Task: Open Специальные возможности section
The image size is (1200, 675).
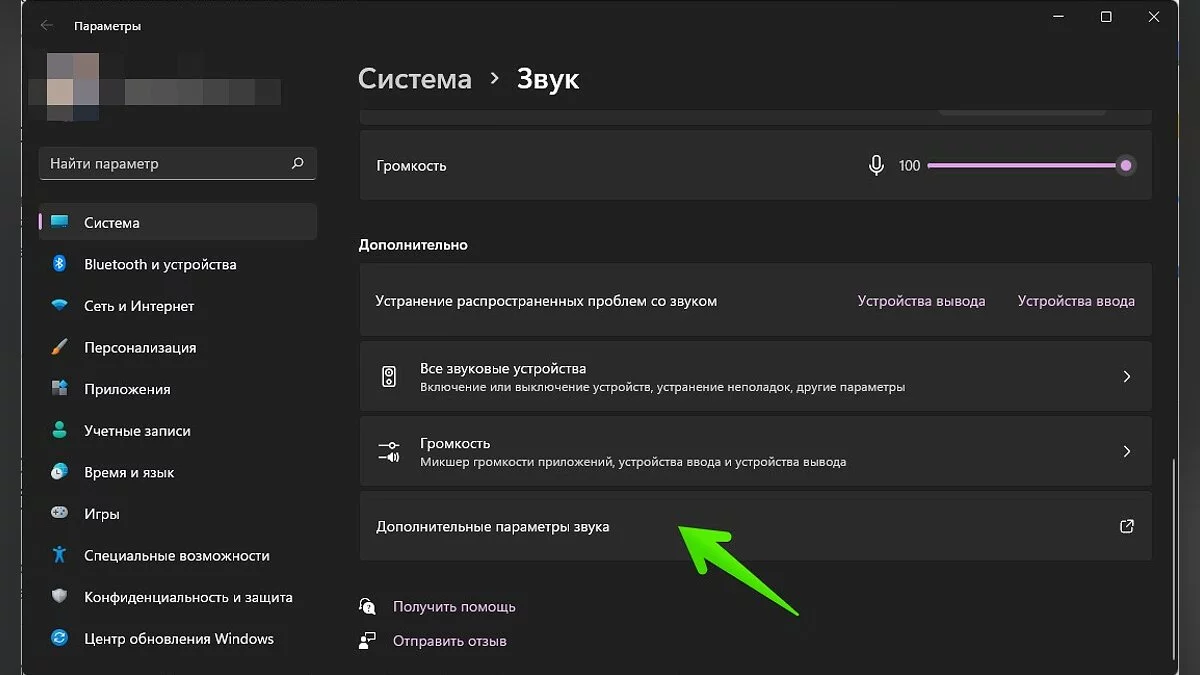Action: [x=176, y=556]
